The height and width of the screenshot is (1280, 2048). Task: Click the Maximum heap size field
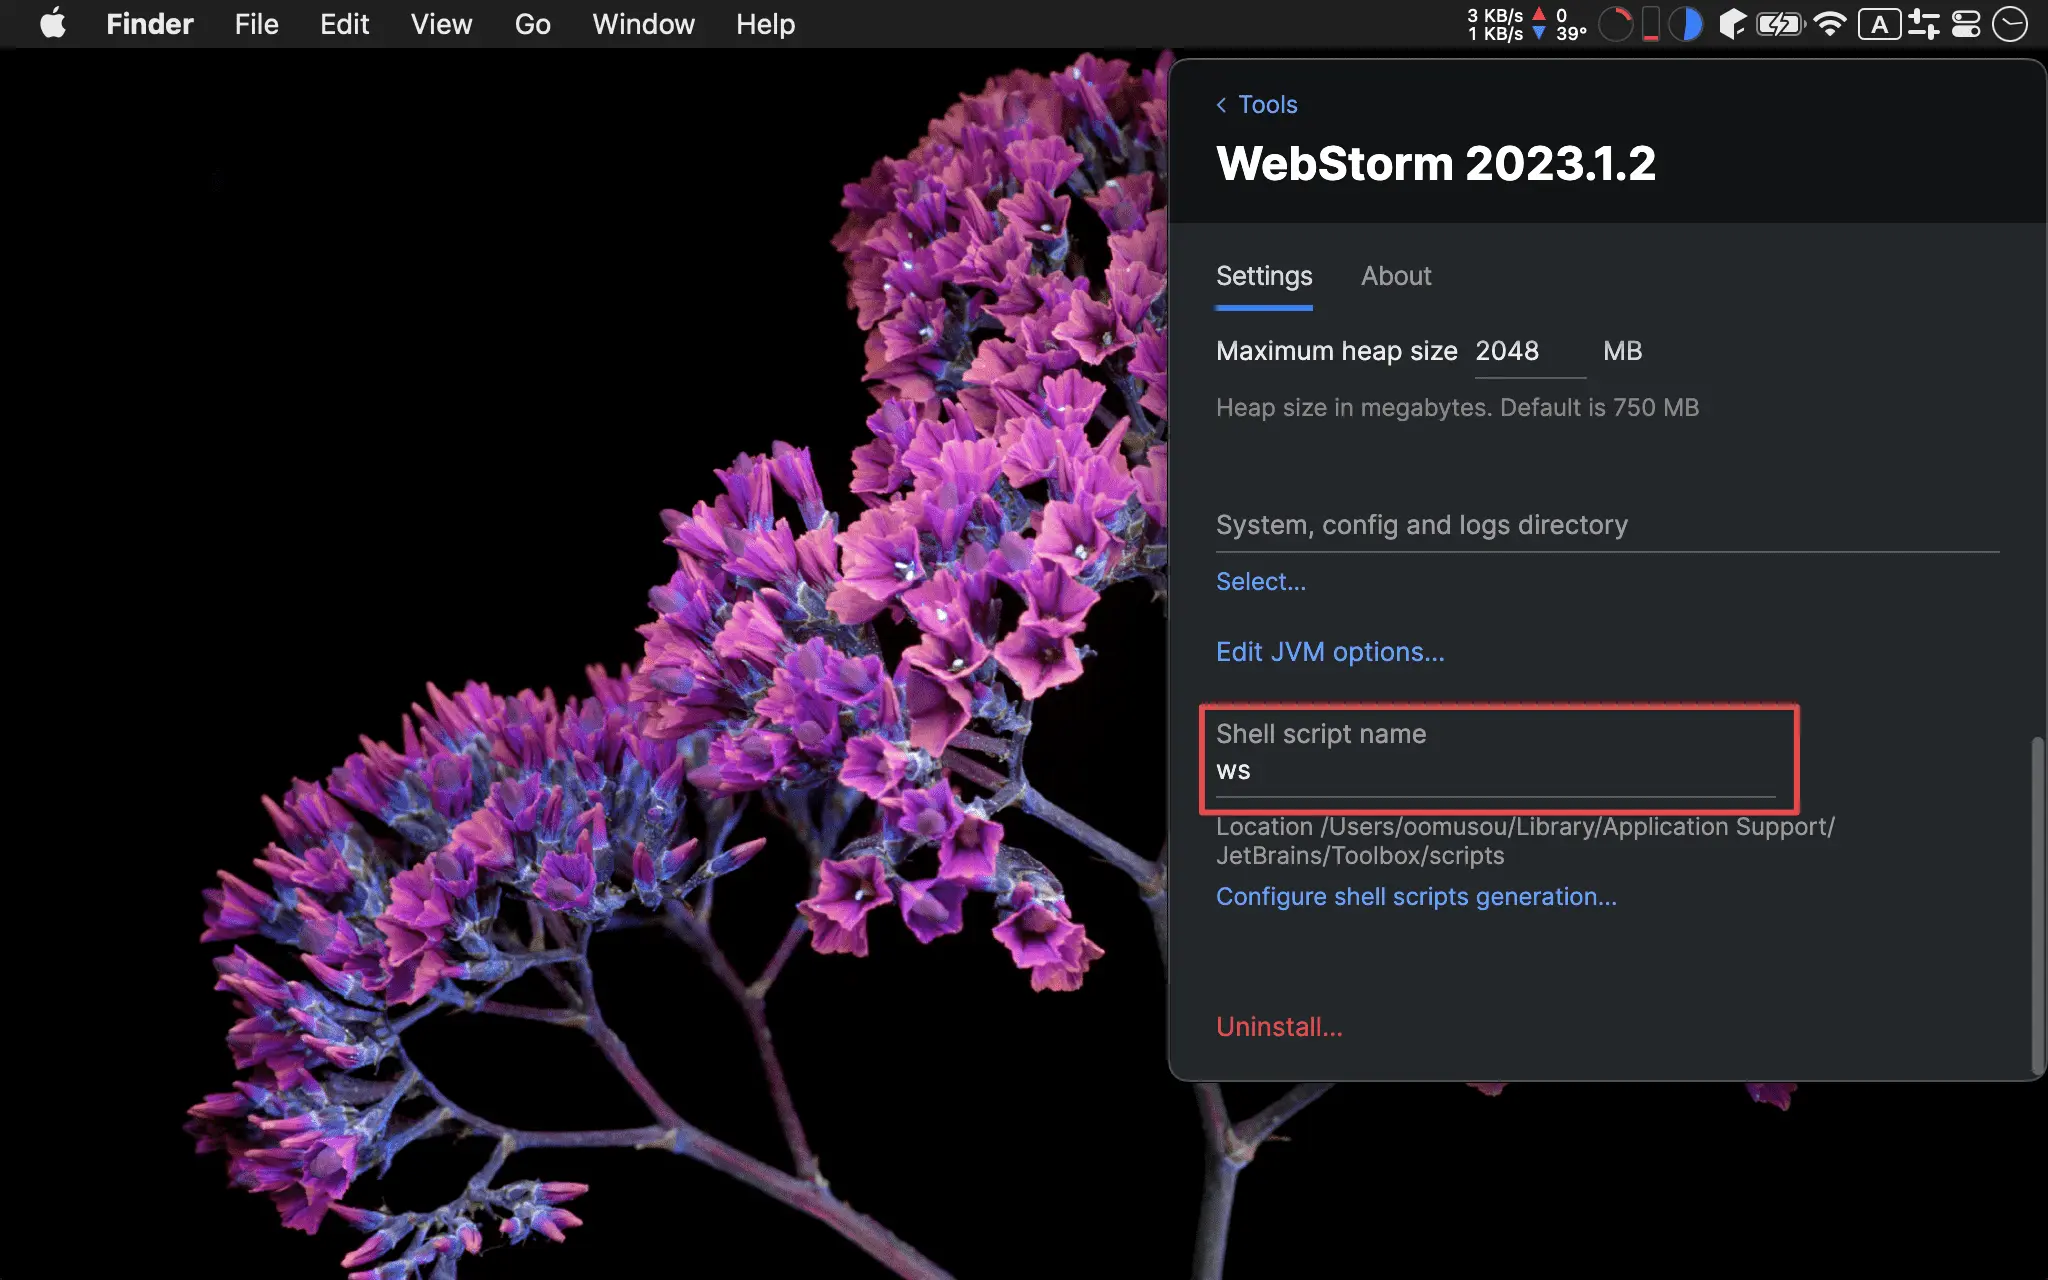click(1529, 352)
